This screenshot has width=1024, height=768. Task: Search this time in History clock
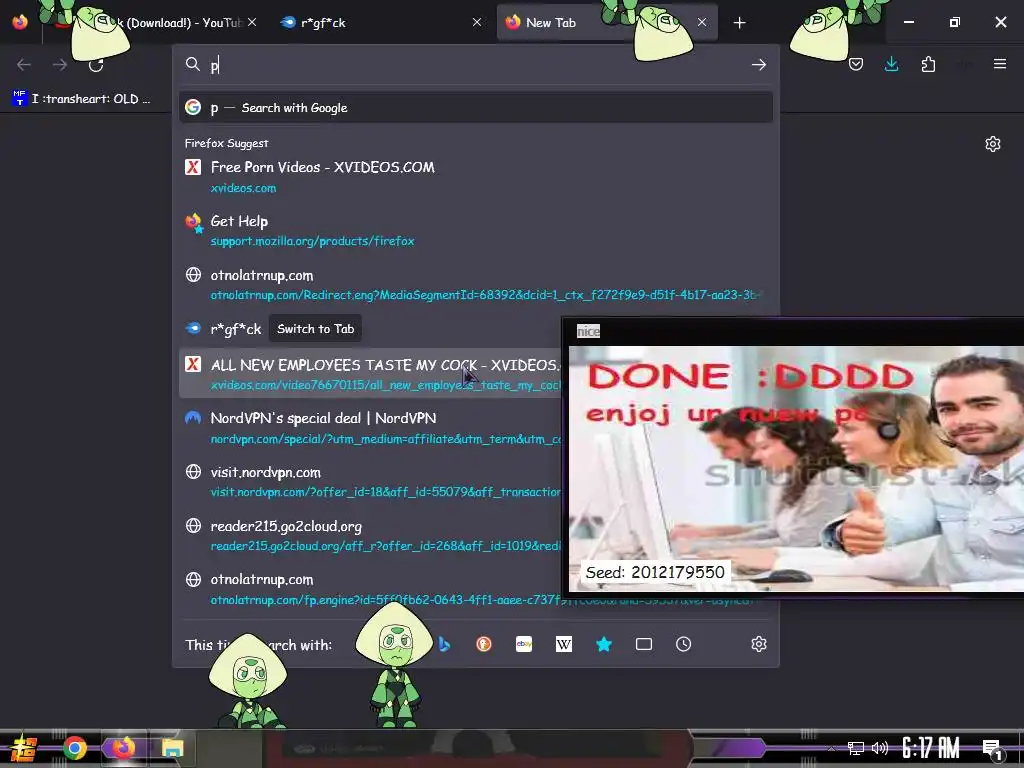(x=684, y=645)
